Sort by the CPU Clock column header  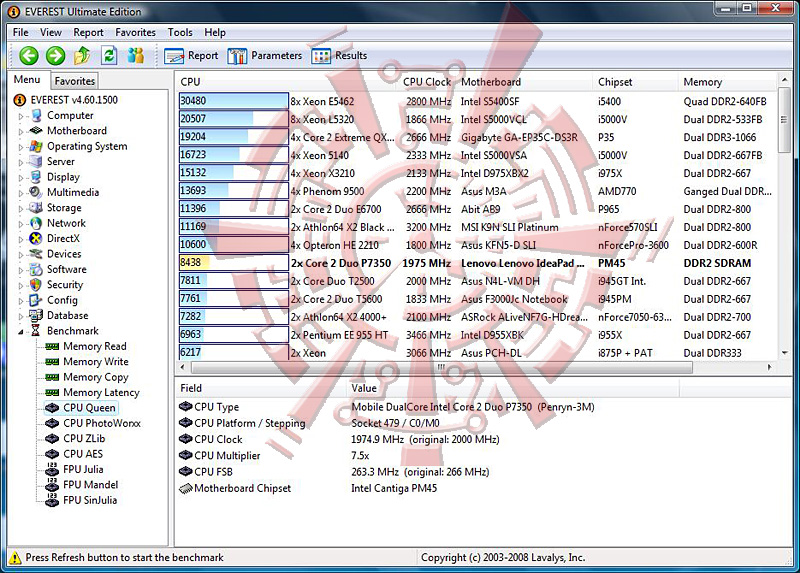(x=427, y=82)
